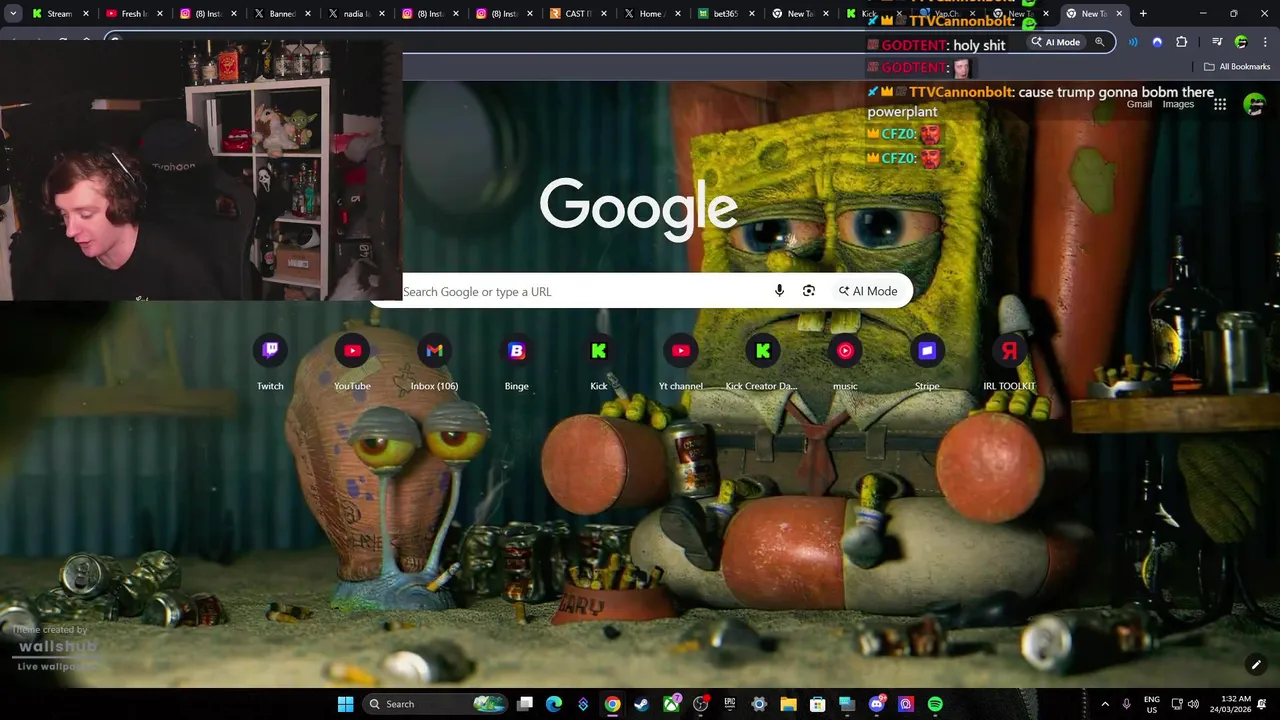Open the Kick shortcut tile

pyautogui.click(x=598, y=362)
